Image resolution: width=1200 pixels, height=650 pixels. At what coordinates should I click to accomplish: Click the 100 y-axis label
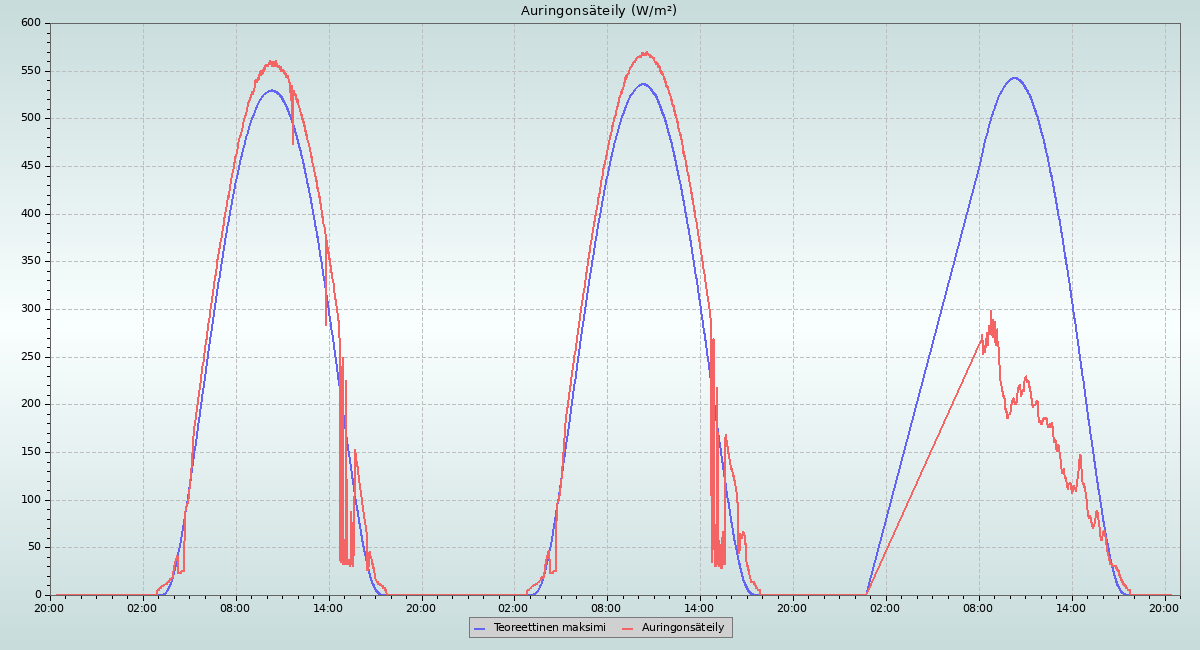31,500
